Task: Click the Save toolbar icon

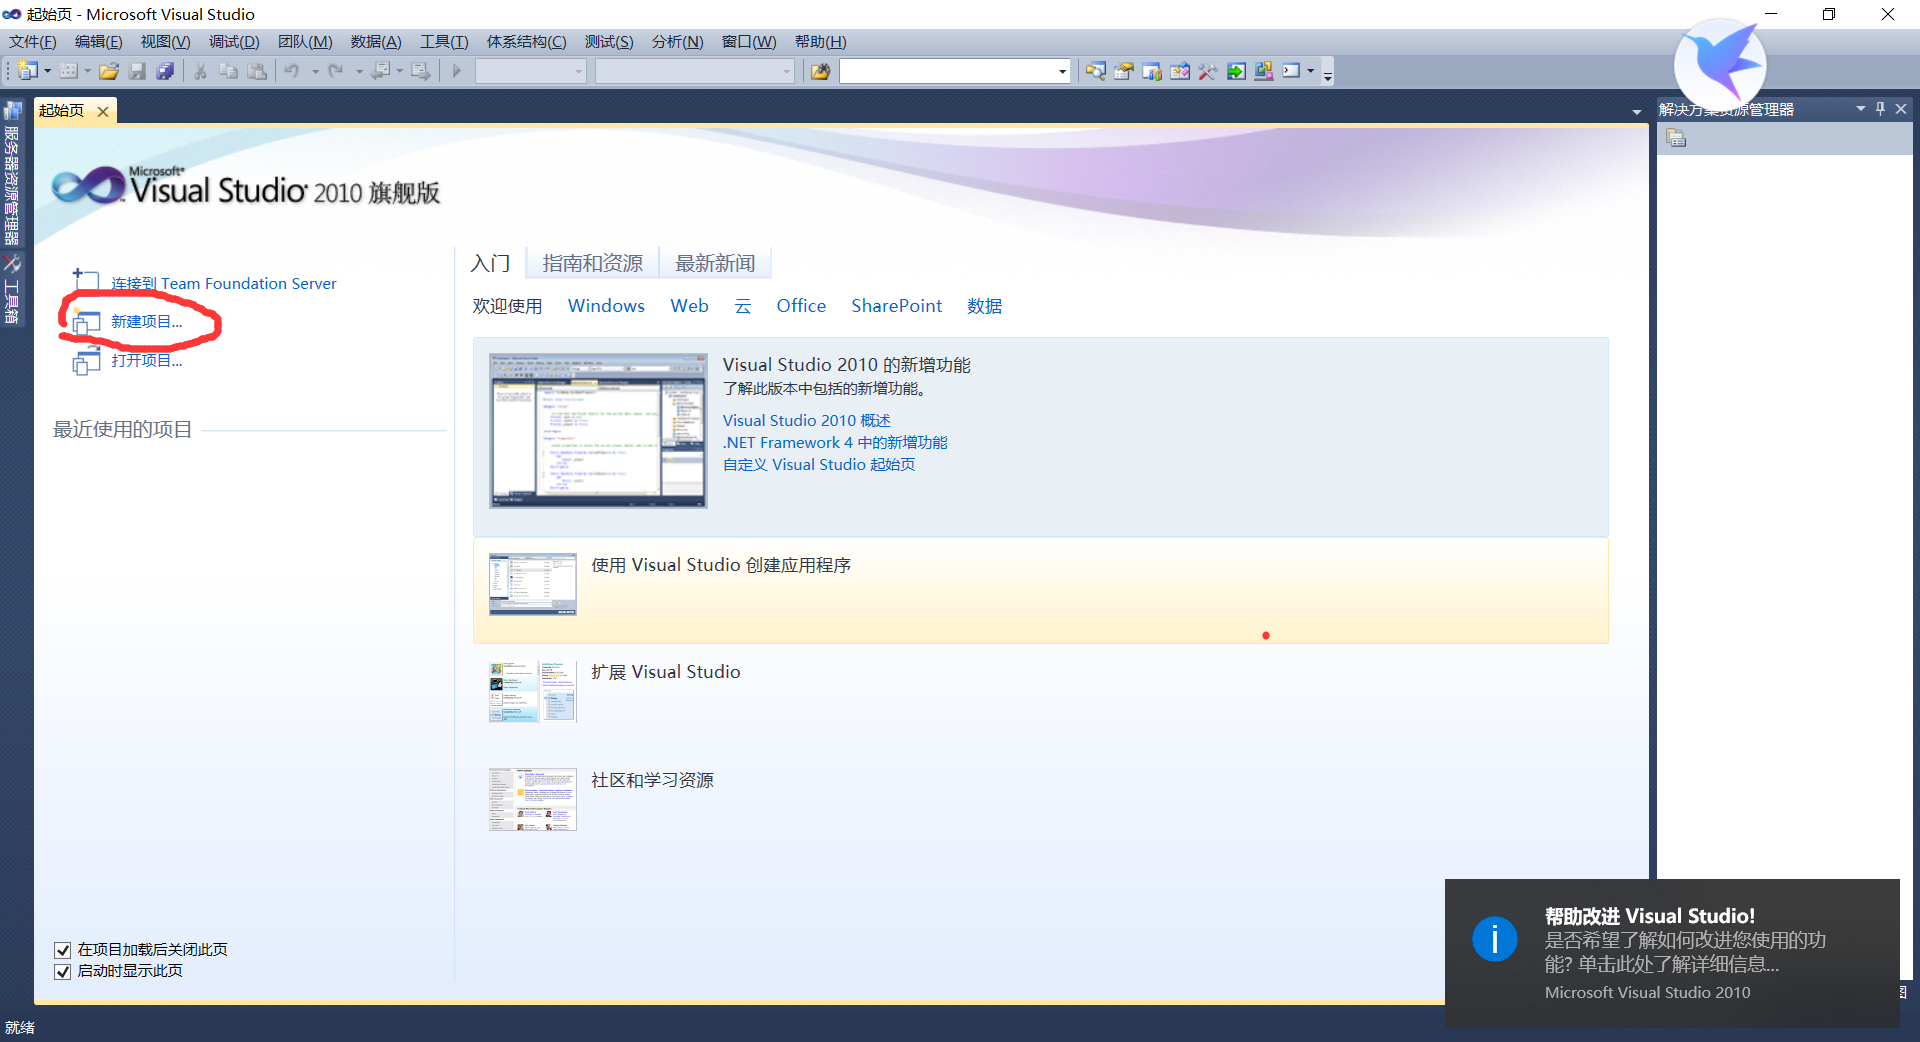Action: click(138, 71)
